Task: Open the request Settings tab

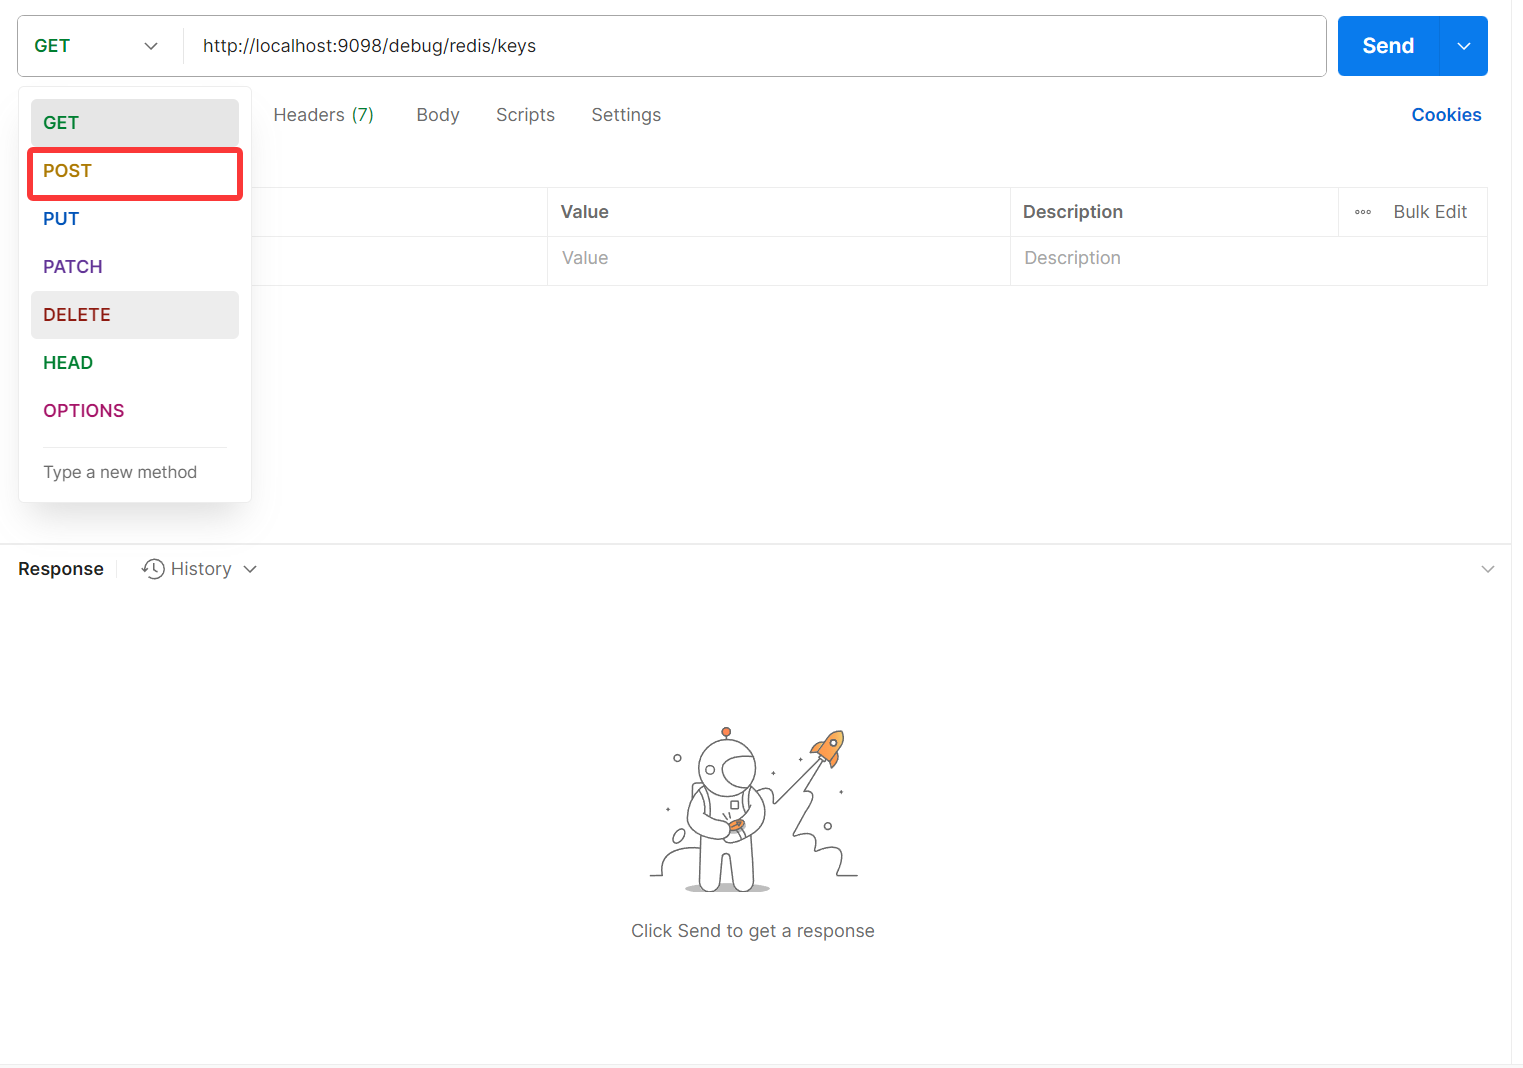Action: coord(626,115)
